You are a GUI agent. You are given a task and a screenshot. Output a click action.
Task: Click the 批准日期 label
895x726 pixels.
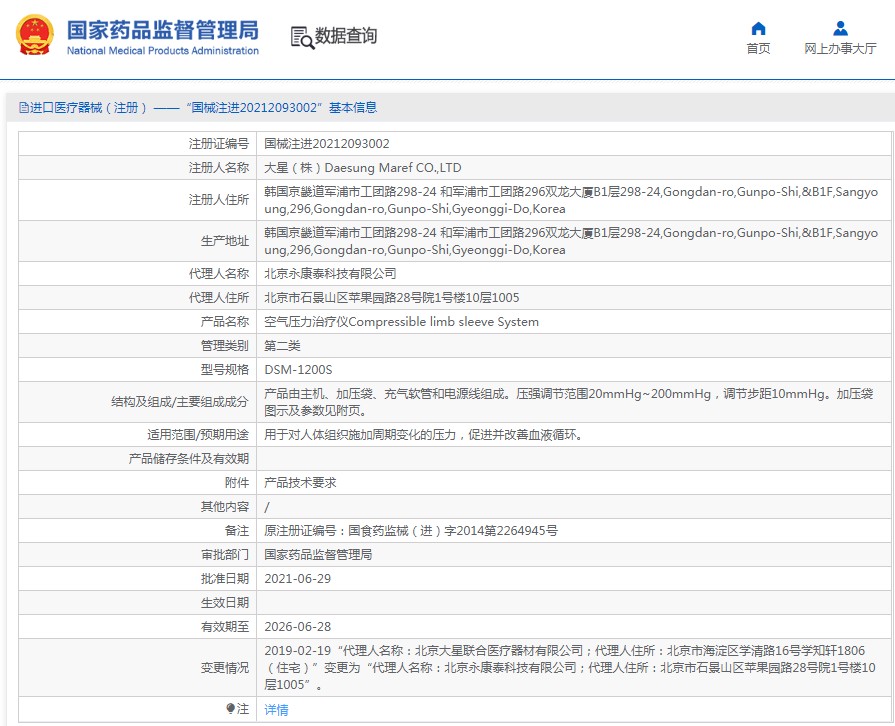click(x=225, y=579)
